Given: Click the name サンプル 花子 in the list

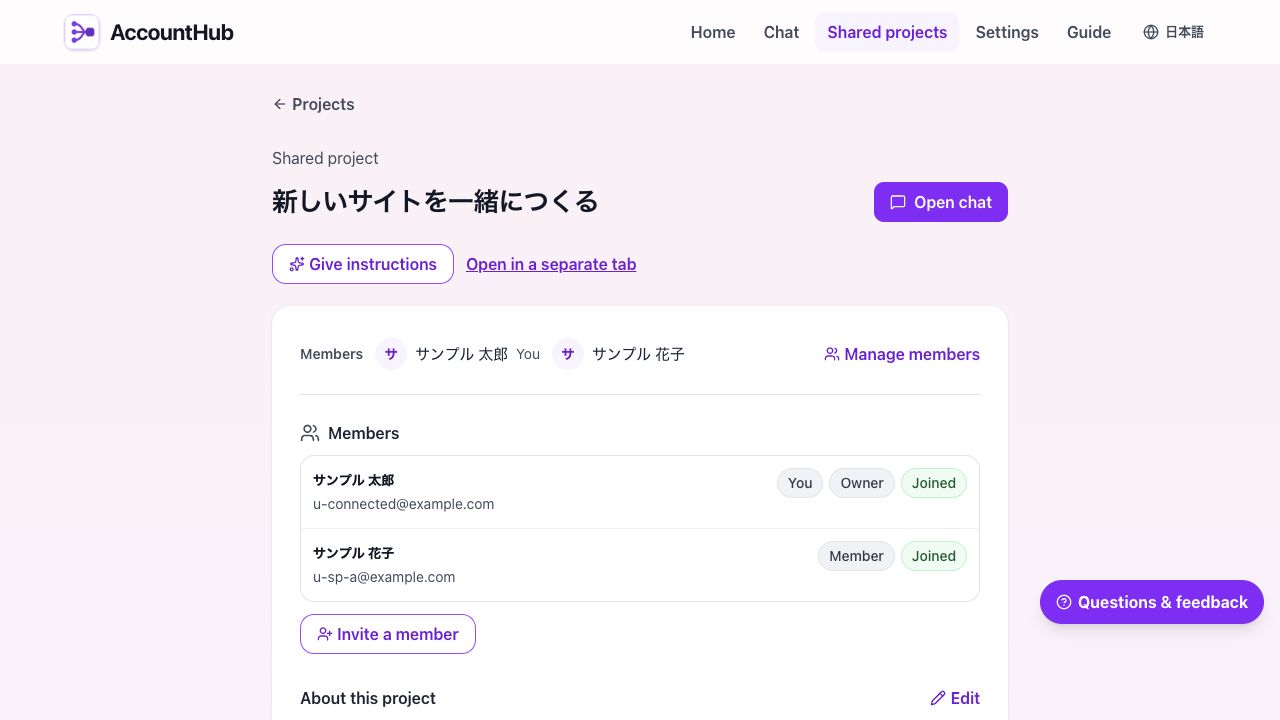Looking at the screenshot, I should tap(353, 553).
